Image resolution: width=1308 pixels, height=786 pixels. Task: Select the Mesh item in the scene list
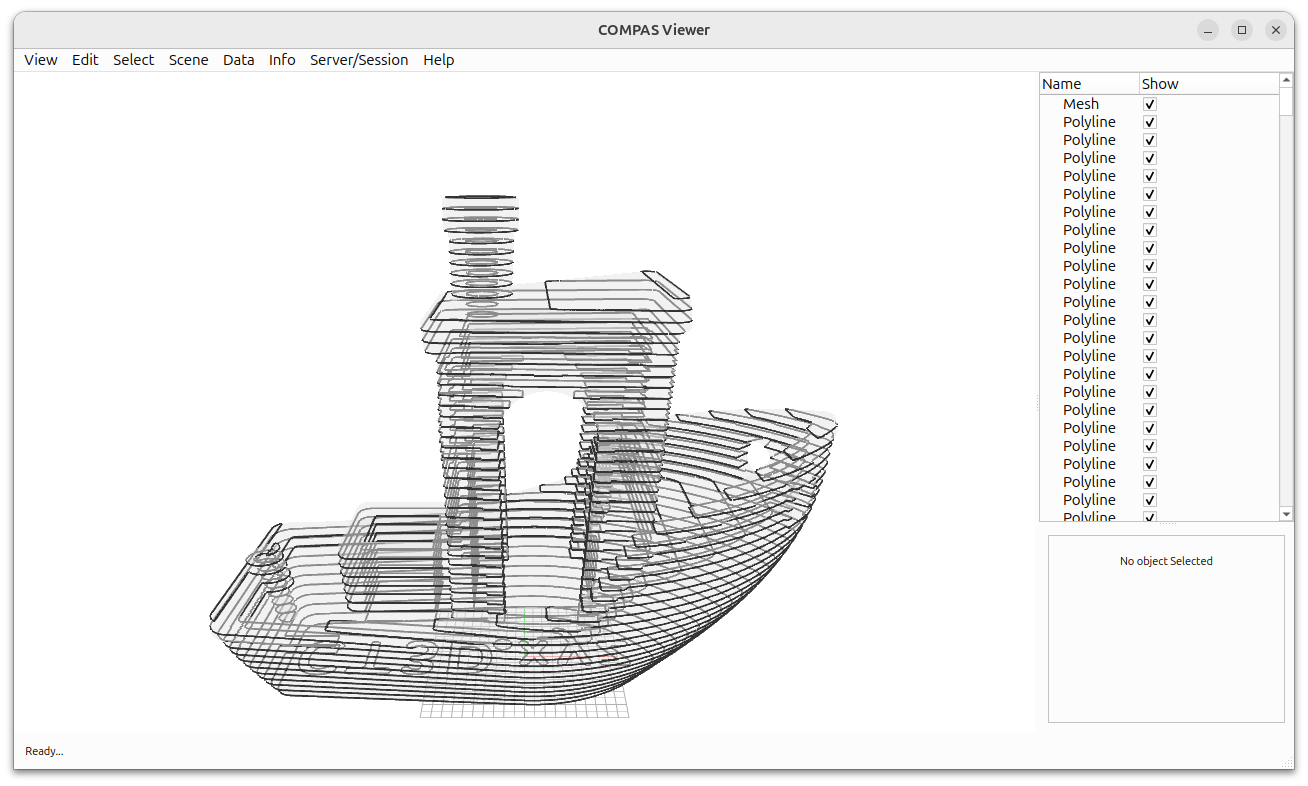click(x=1081, y=103)
